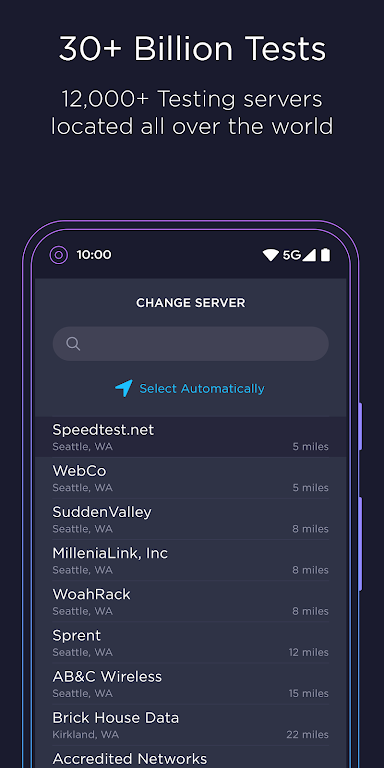Focus the server search field
The width and height of the screenshot is (384, 768).
[x=191, y=344]
